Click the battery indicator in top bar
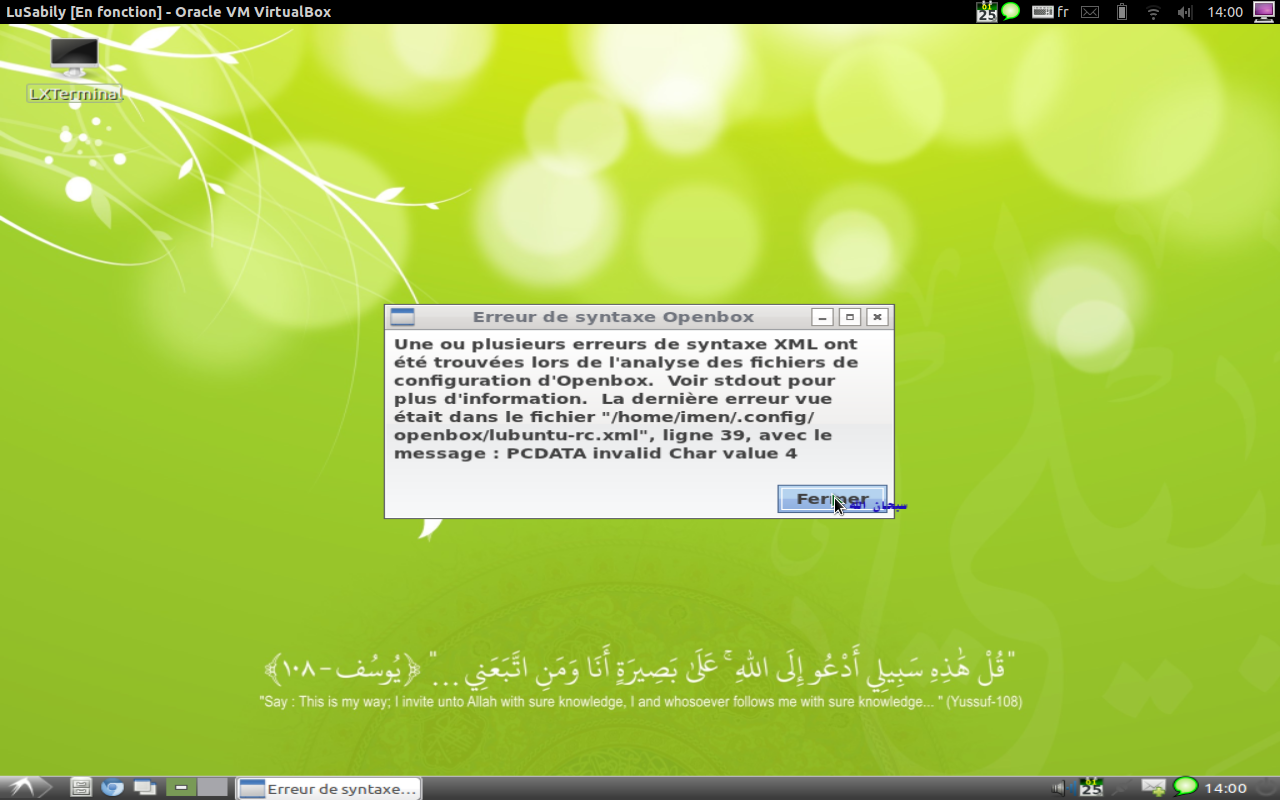 point(1121,12)
